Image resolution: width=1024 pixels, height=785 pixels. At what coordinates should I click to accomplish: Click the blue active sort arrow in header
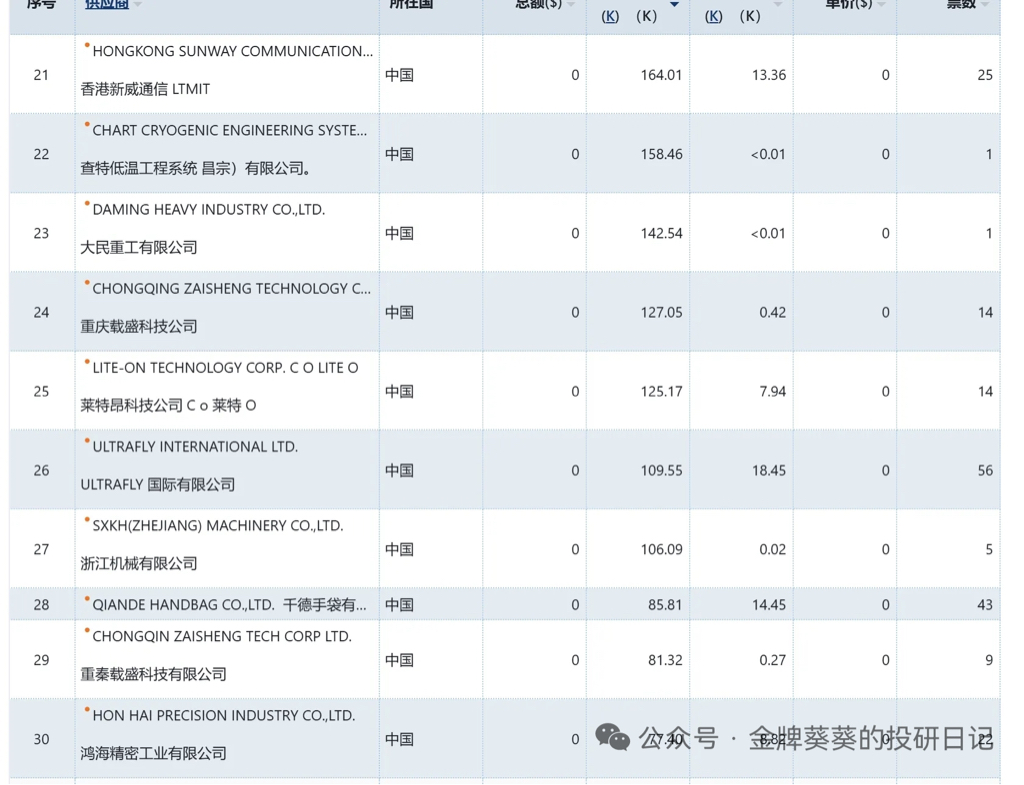(x=675, y=5)
